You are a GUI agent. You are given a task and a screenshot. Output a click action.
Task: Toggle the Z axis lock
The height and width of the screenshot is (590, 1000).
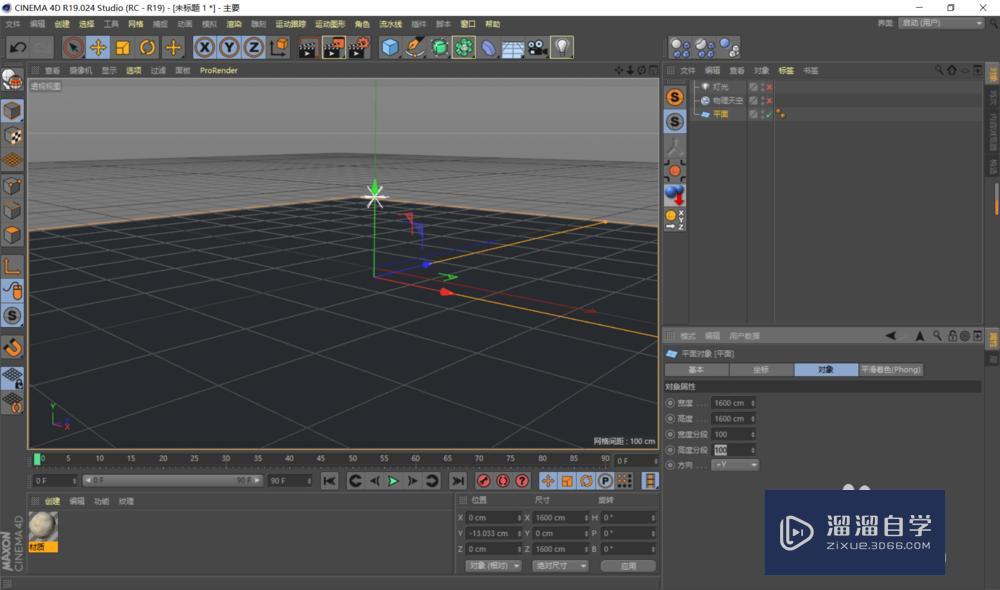254,47
